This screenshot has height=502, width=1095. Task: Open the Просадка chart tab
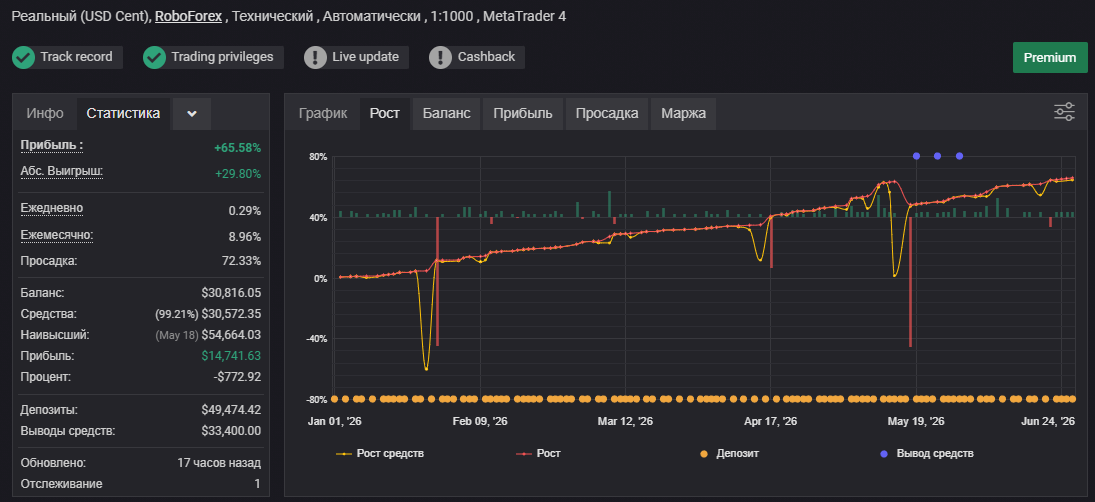point(607,113)
